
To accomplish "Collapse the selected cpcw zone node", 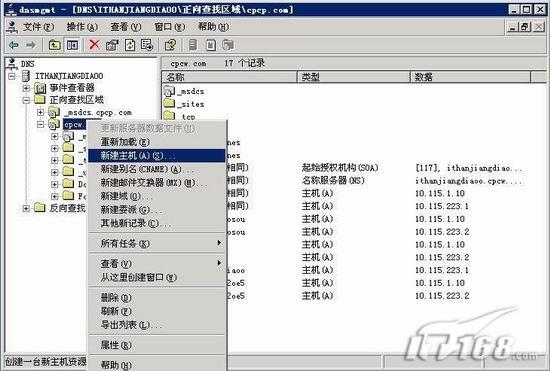I will pos(41,124).
